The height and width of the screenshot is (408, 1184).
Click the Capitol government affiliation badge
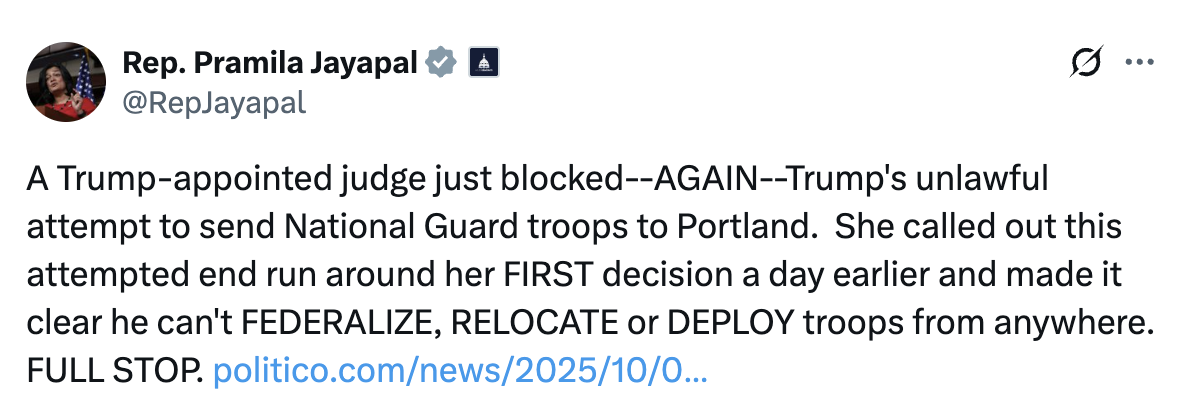pyautogui.click(x=483, y=63)
